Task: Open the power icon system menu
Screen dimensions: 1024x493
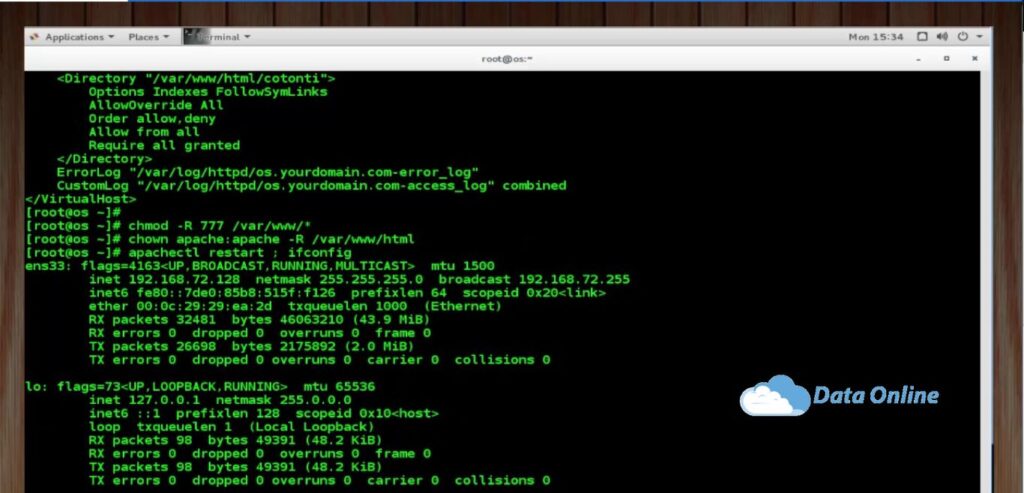Action: 963,37
